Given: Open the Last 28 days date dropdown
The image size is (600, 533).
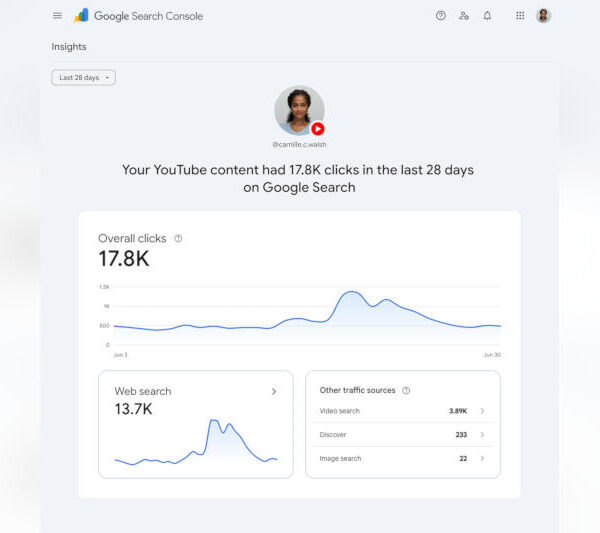Looking at the screenshot, I should coord(83,78).
